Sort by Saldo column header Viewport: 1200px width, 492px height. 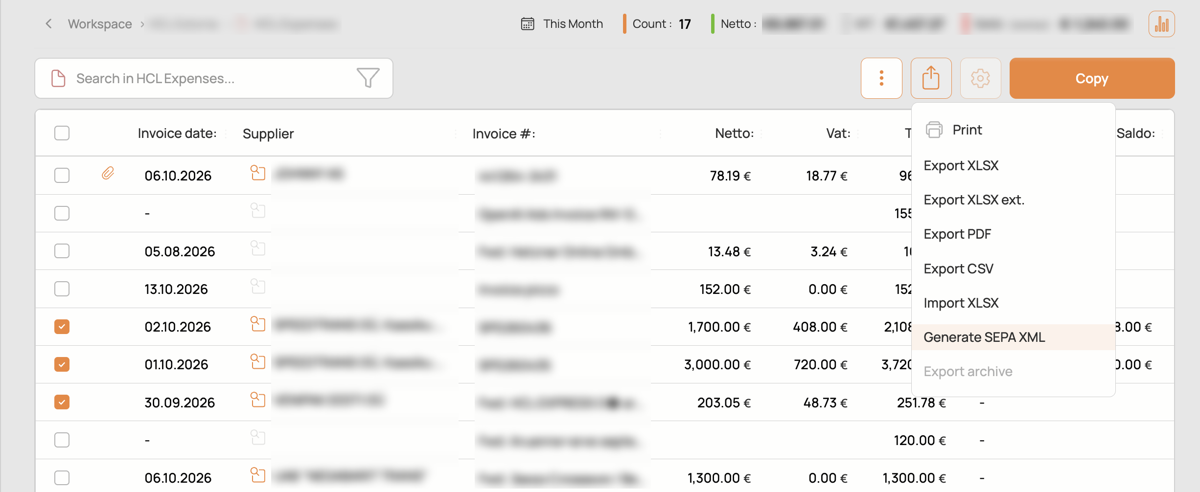pos(1136,133)
